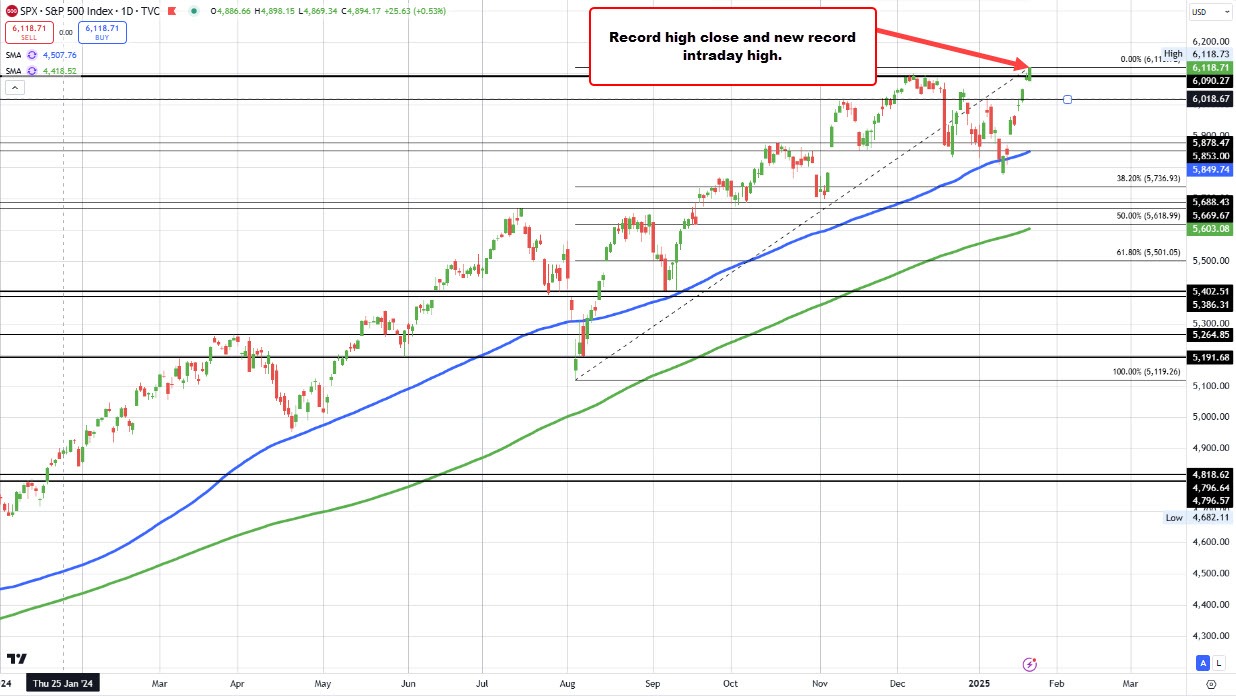
Task: Click the 5,669.67 price axis label
Action: tap(1210, 215)
